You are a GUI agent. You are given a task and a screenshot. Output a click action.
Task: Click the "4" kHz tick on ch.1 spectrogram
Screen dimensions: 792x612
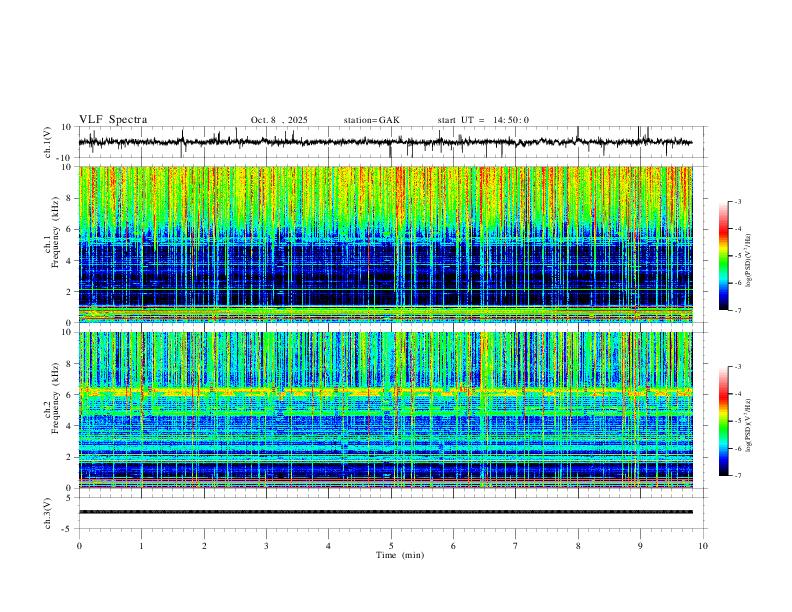coord(70,261)
